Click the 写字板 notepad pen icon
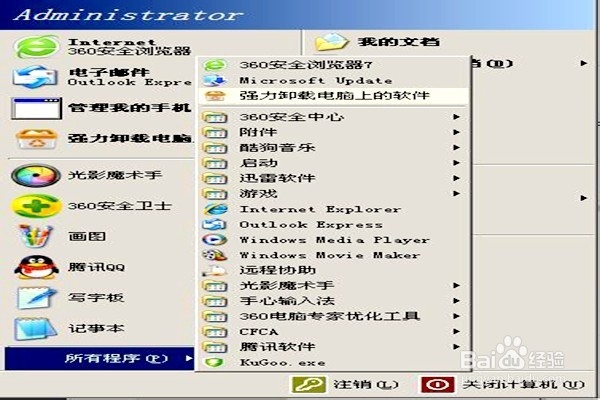 pyautogui.click(x=36, y=298)
